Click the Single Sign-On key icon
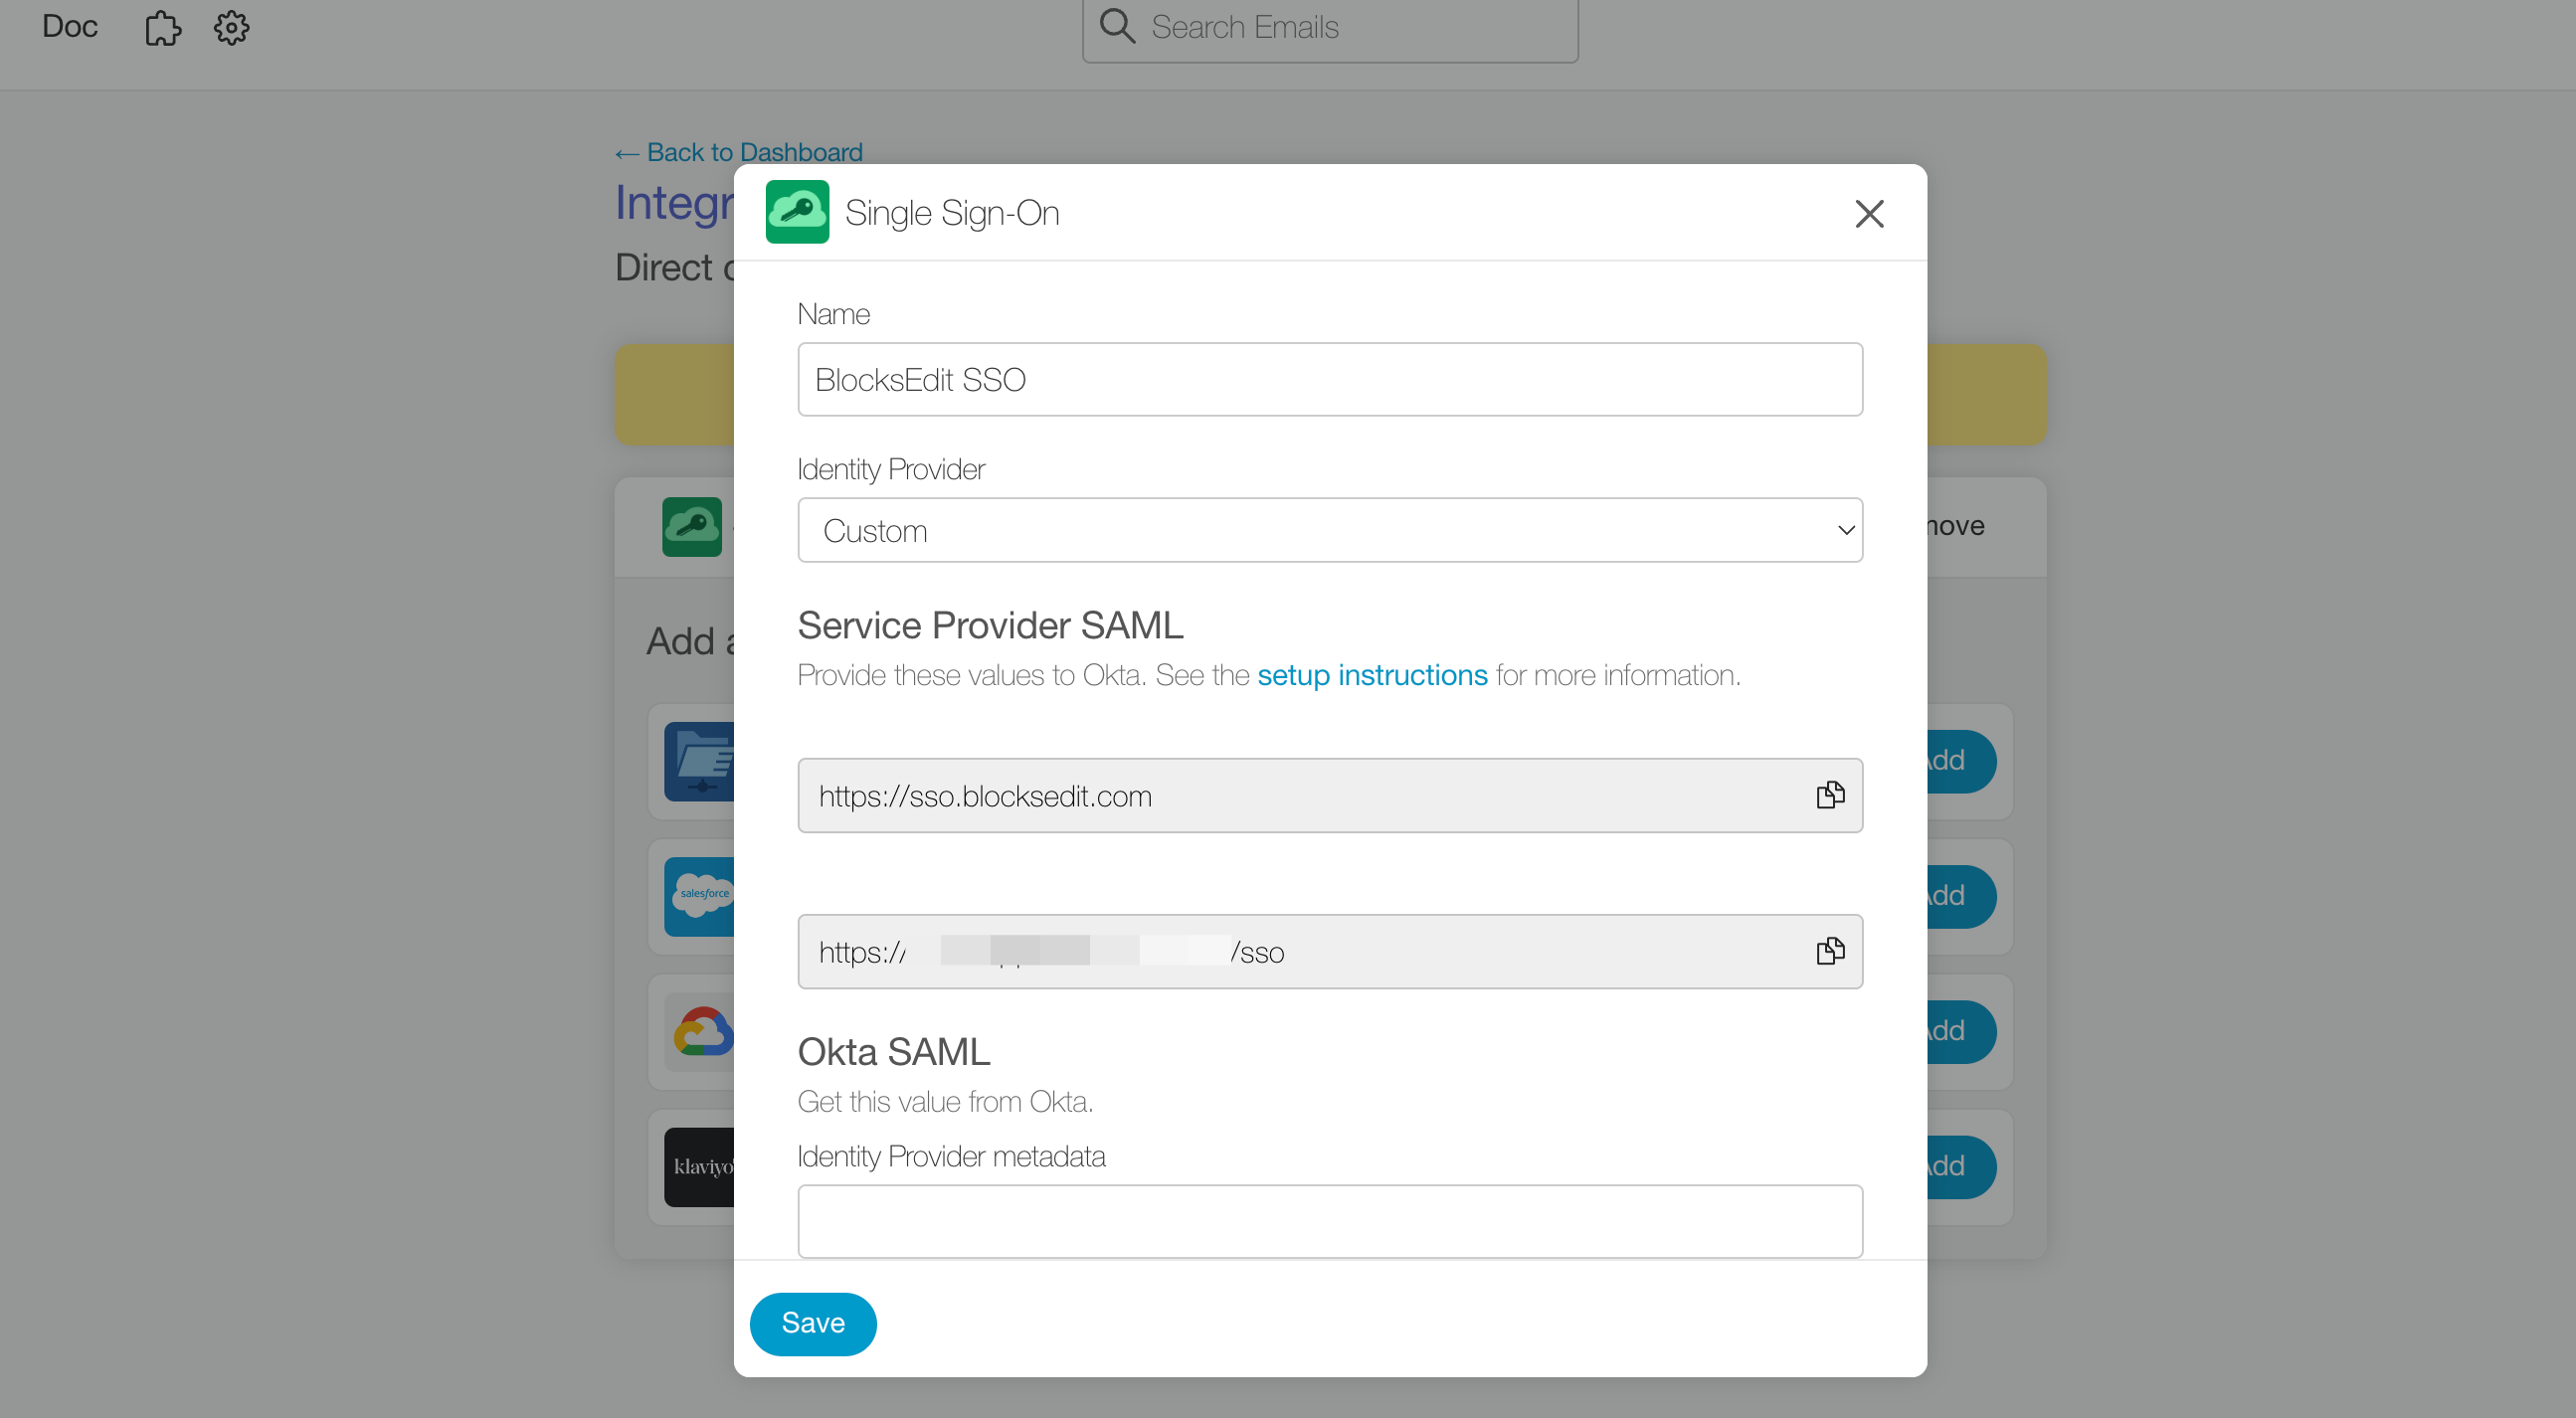Screen dimensions: 2576x1418 point(797,211)
